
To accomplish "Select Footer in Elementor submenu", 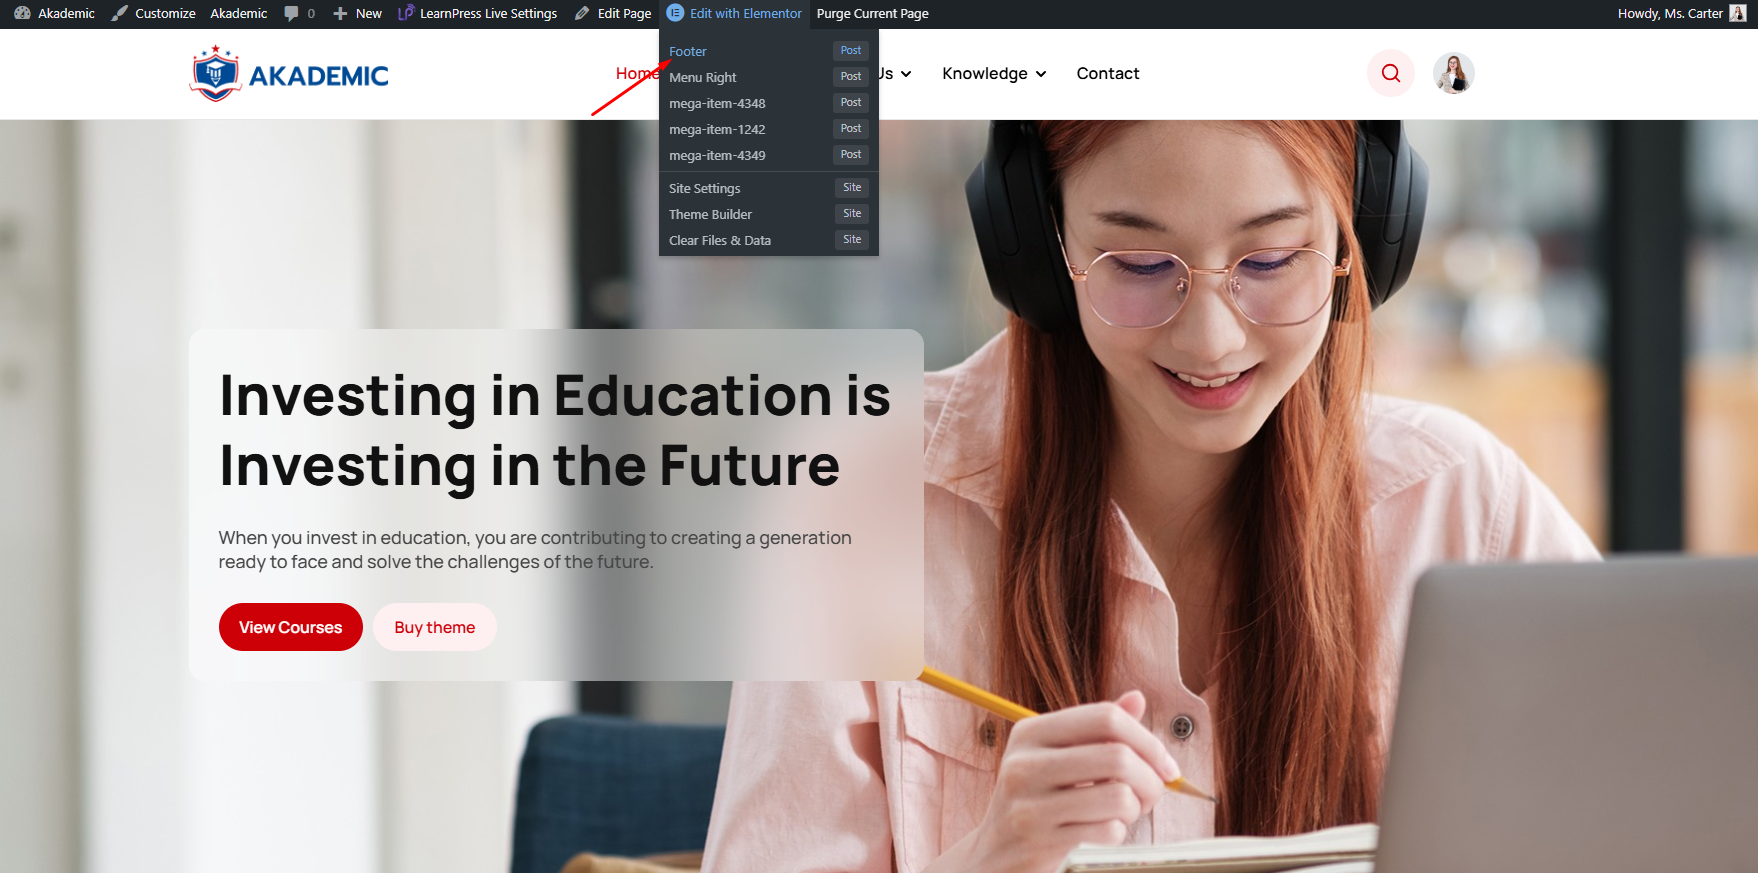I will 688,52.
